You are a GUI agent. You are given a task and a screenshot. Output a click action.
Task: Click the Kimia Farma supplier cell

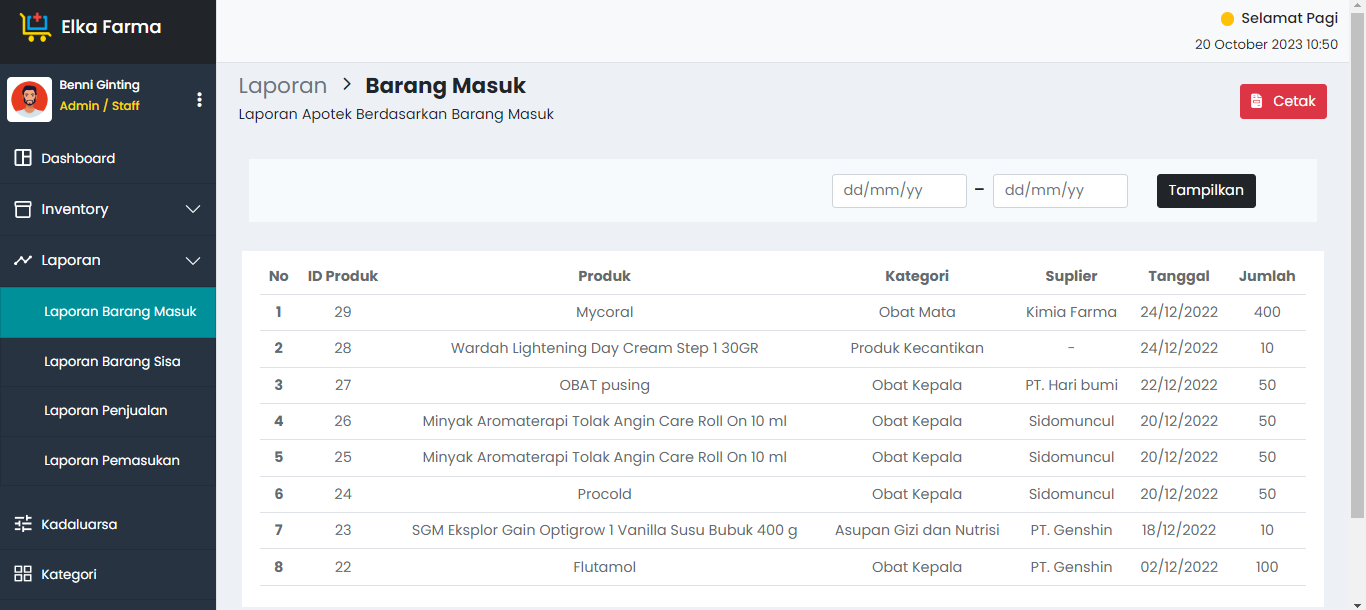pyautogui.click(x=1071, y=312)
